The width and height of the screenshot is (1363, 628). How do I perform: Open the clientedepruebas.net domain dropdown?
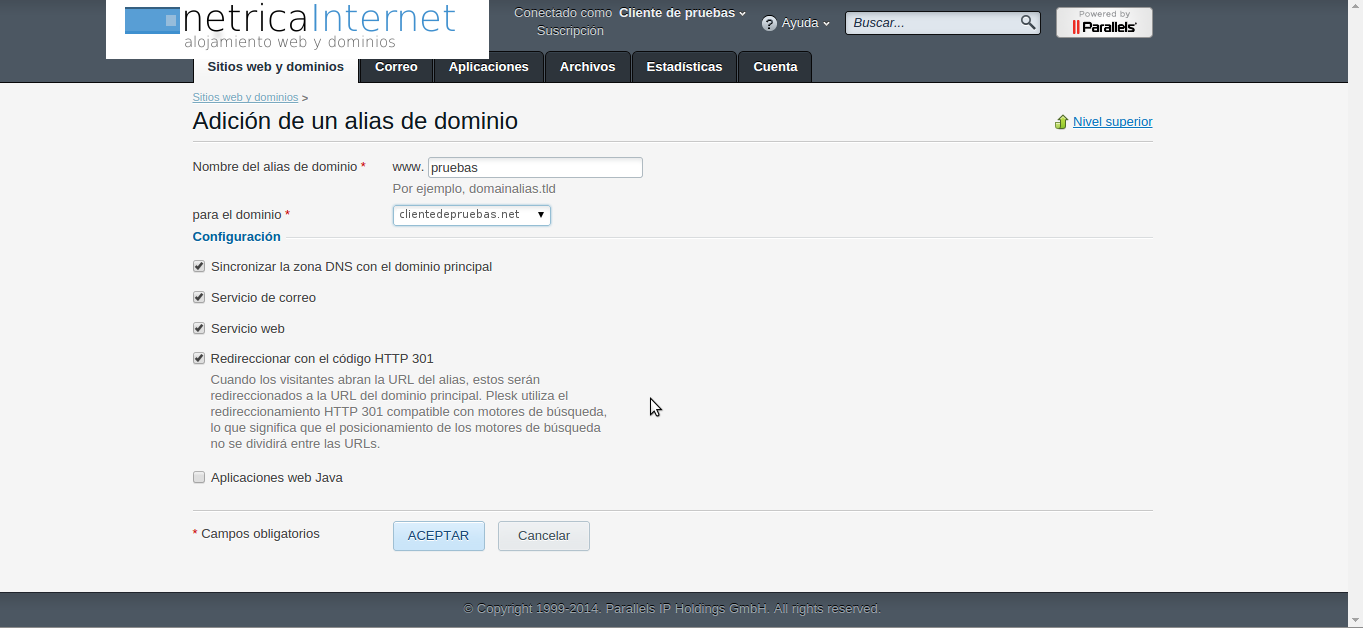click(471, 215)
